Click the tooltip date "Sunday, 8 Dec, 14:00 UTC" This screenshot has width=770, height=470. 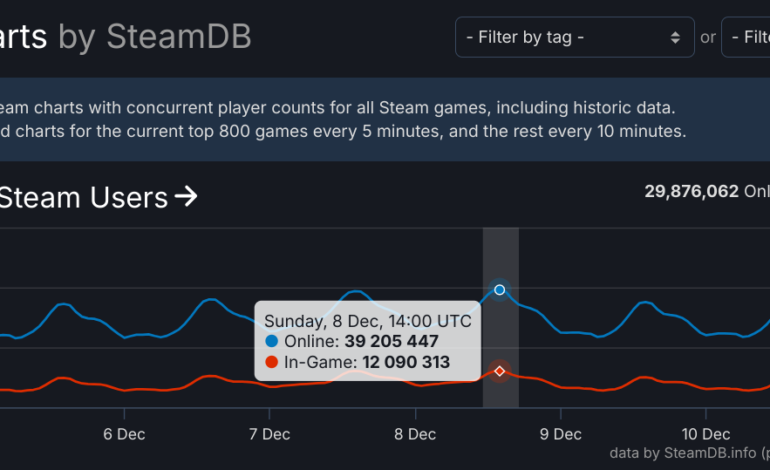(x=368, y=321)
